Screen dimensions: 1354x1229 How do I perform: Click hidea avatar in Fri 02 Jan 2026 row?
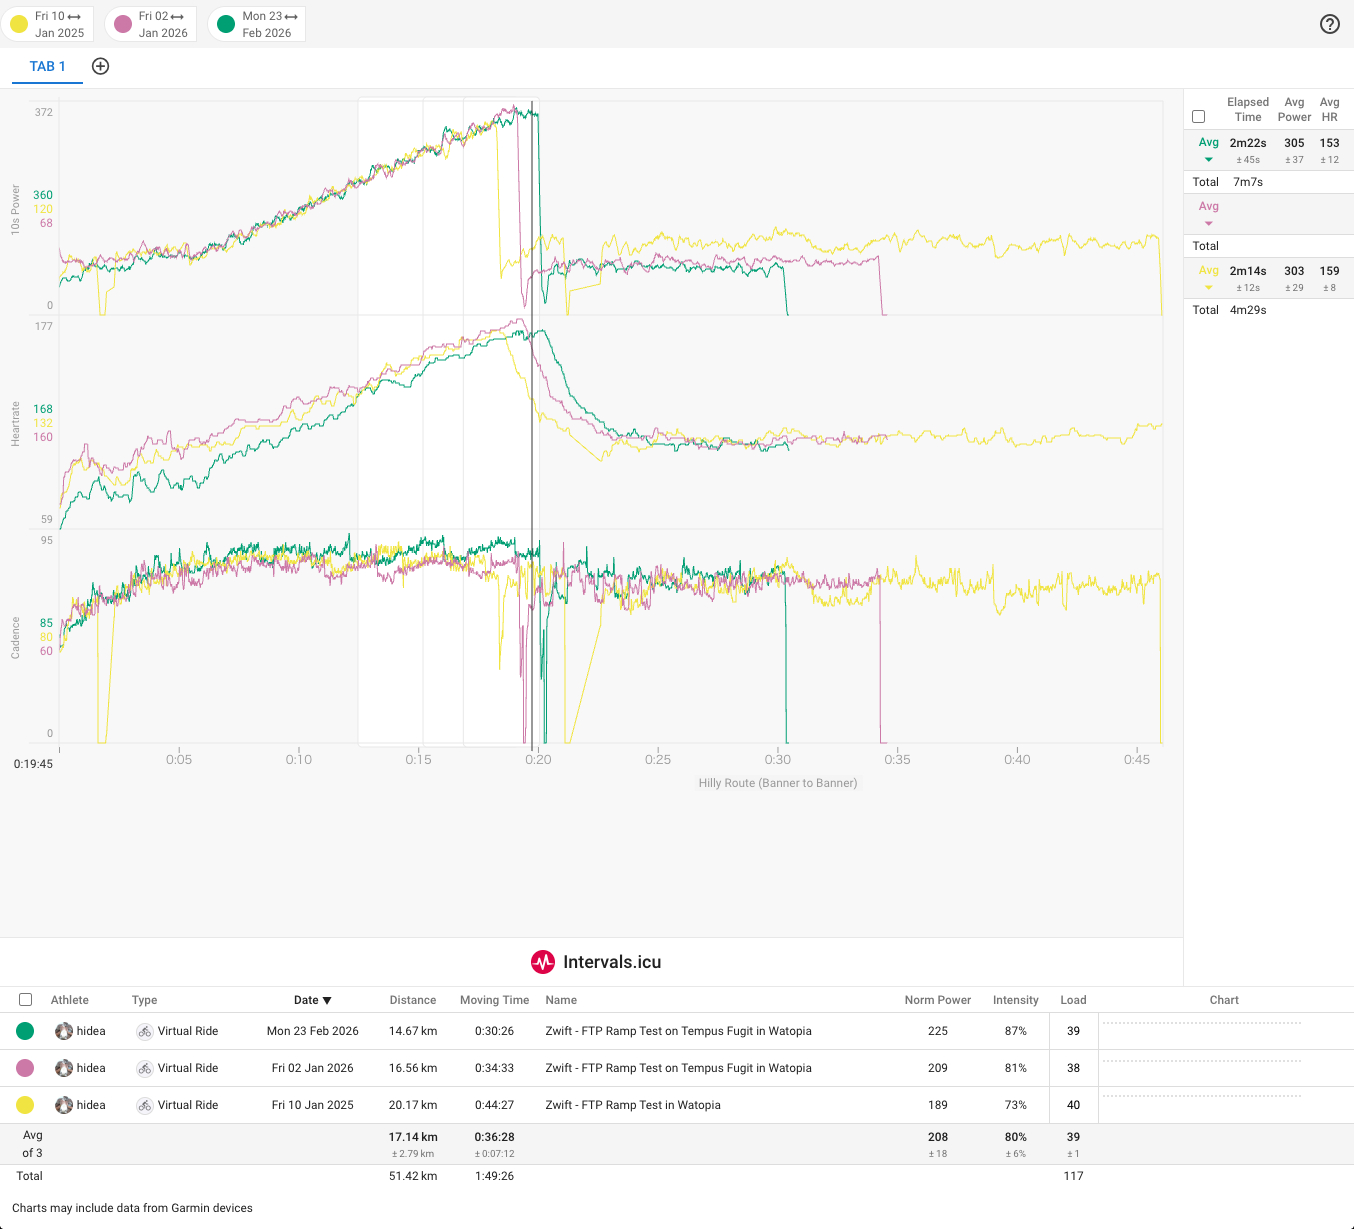[64, 1068]
